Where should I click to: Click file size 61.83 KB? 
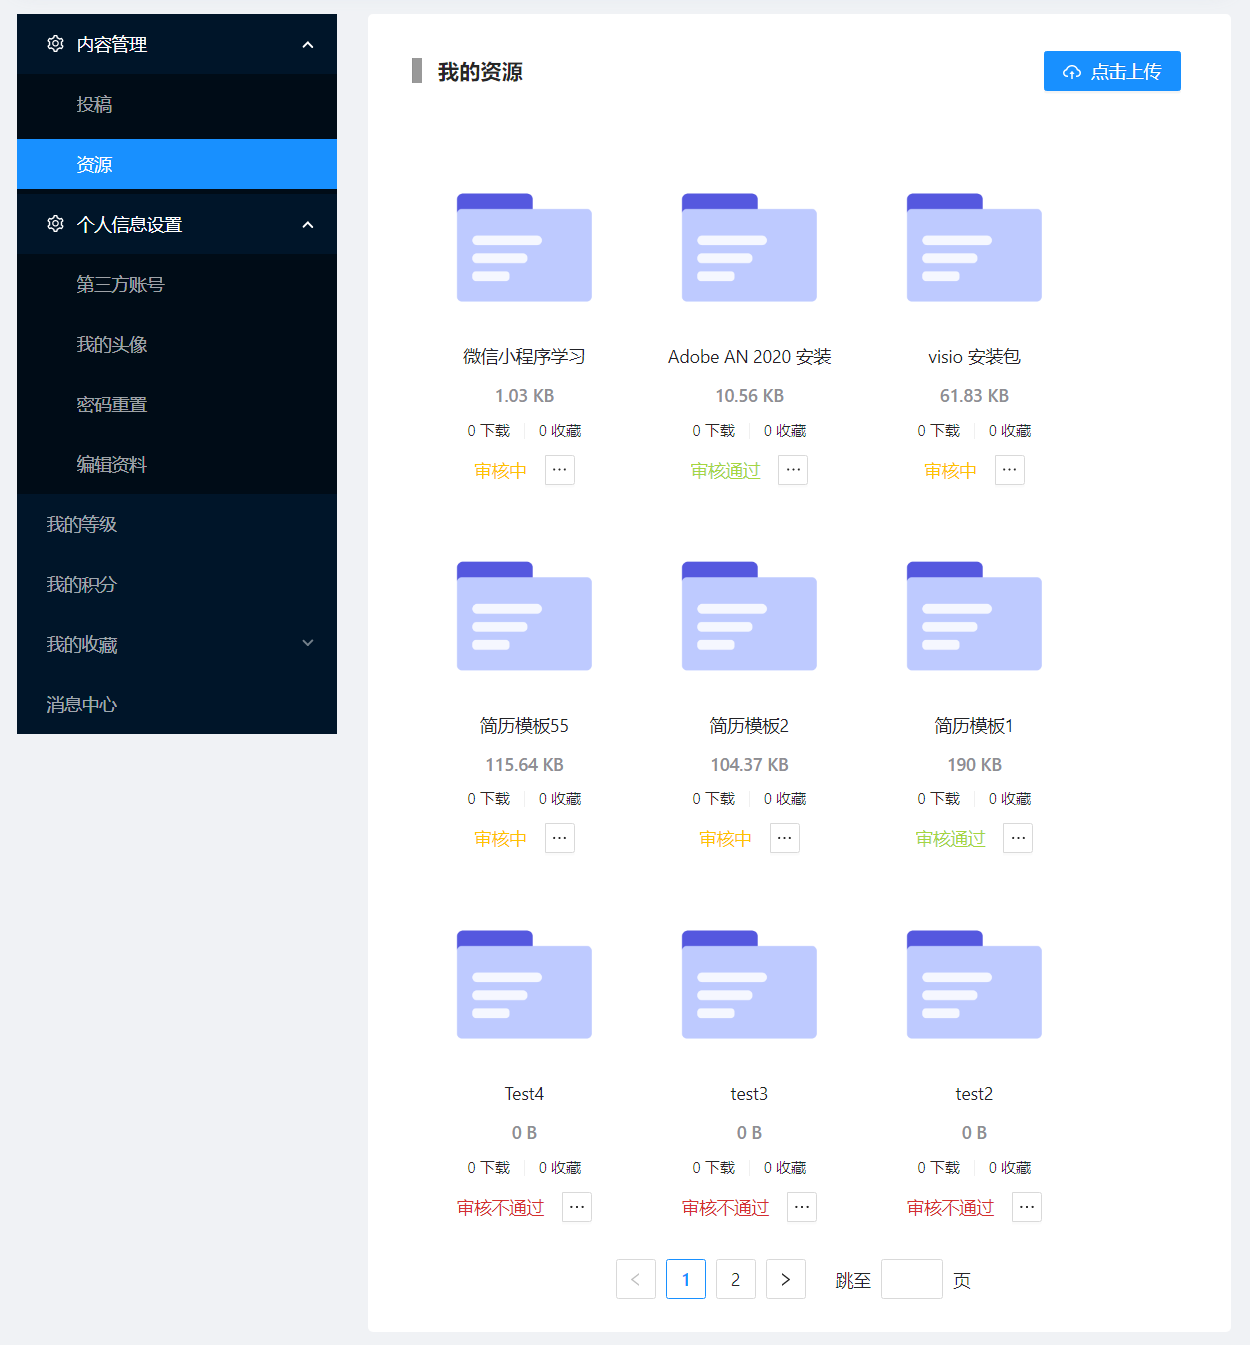click(x=974, y=396)
